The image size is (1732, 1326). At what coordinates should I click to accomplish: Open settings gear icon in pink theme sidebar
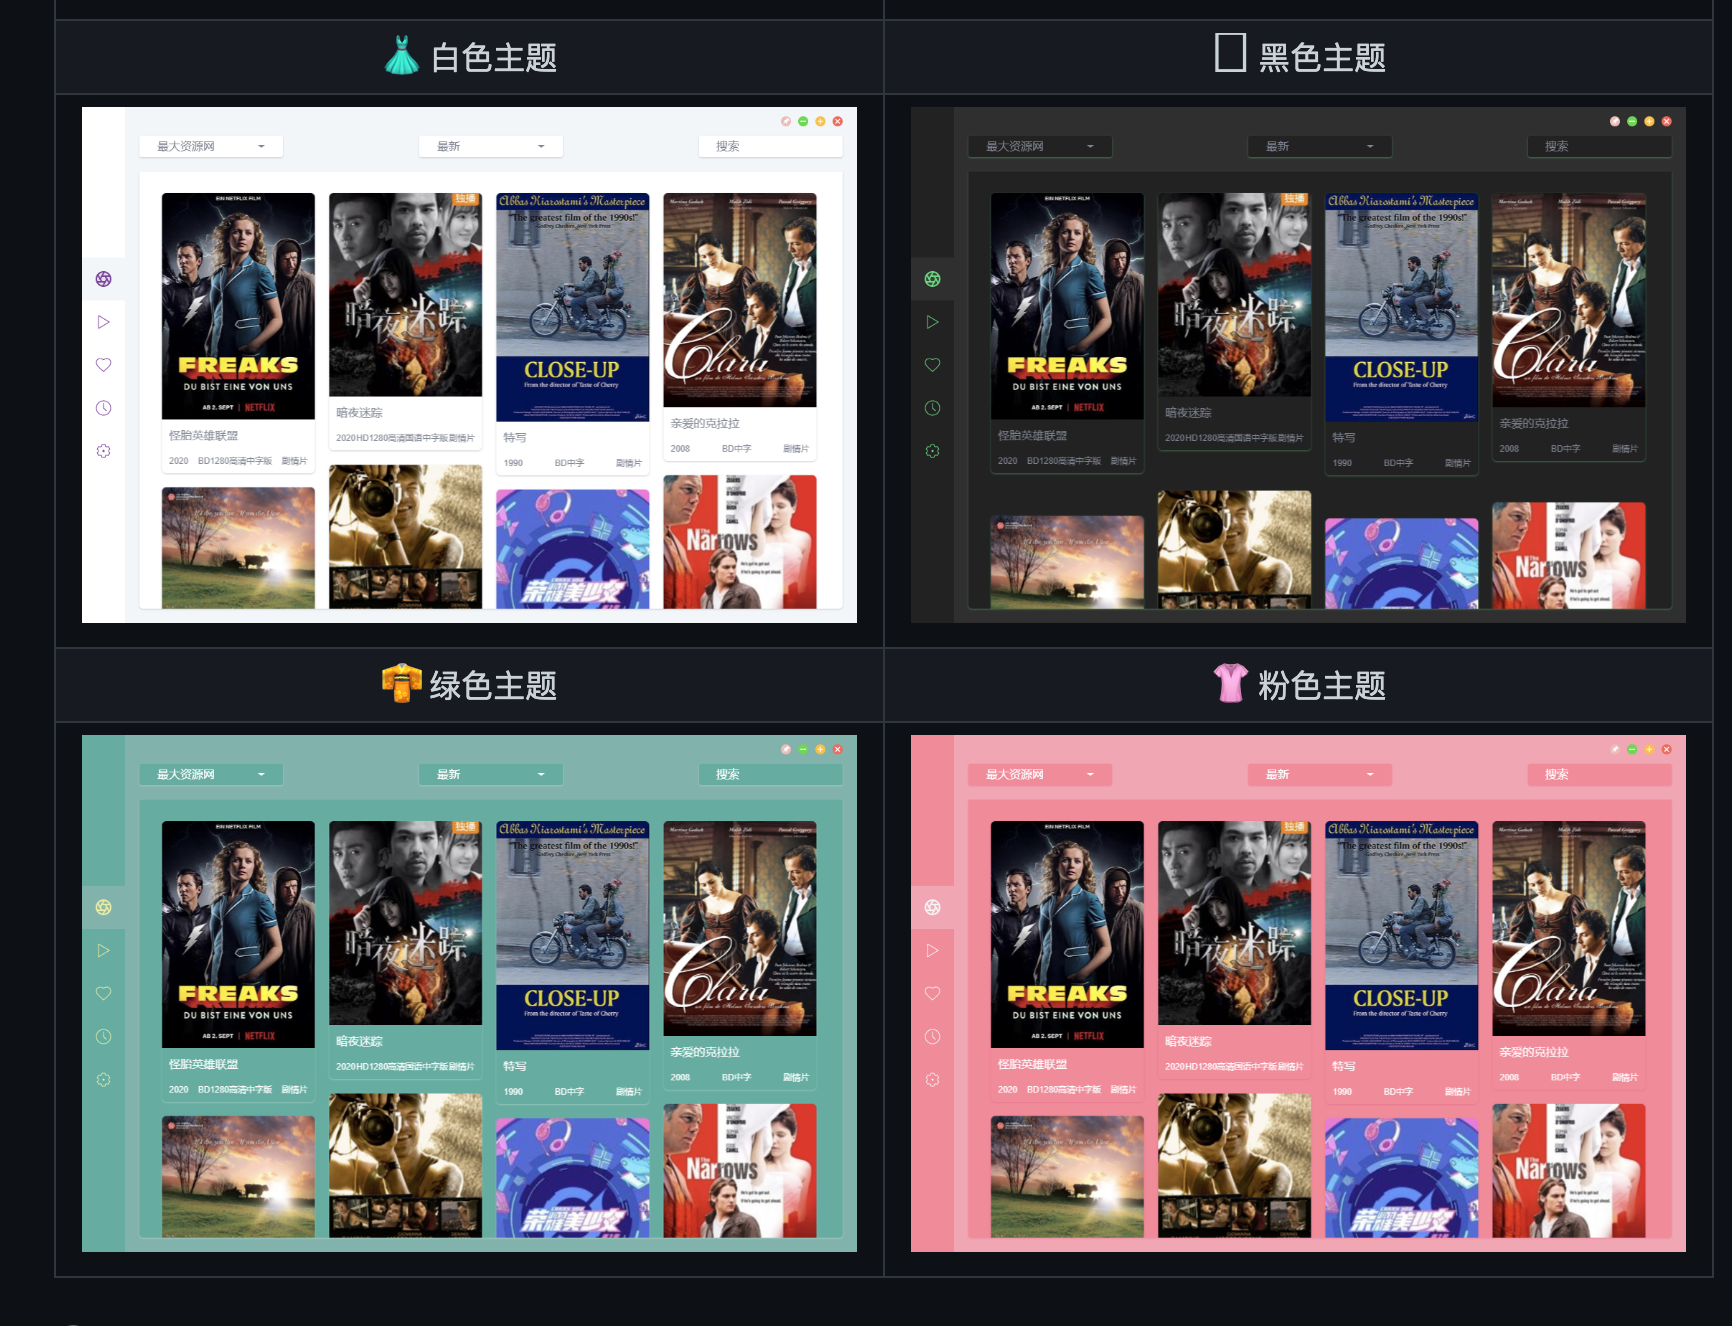[x=932, y=1080]
